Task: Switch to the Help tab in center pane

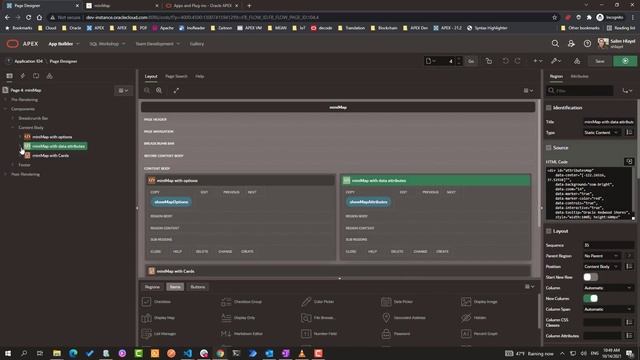Action: tap(200, 76)
